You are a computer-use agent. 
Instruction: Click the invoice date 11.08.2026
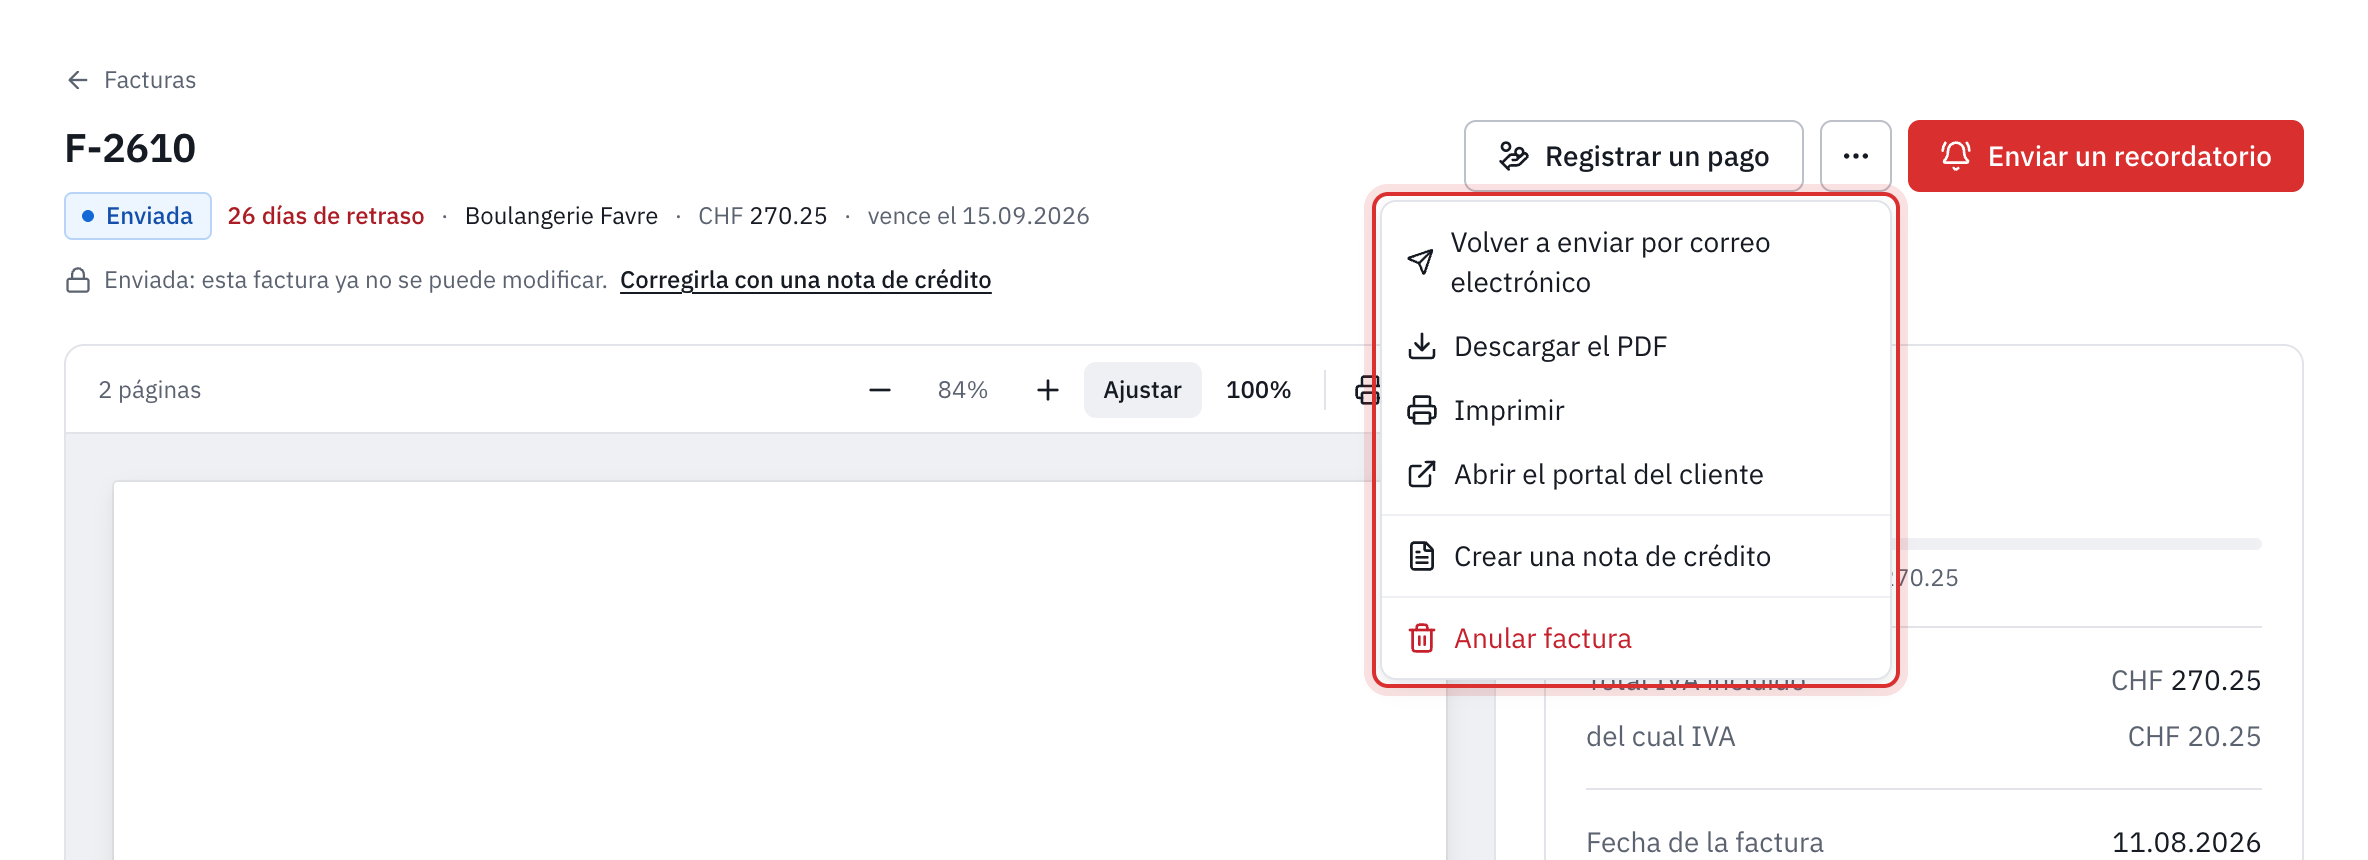[2186, 843]
